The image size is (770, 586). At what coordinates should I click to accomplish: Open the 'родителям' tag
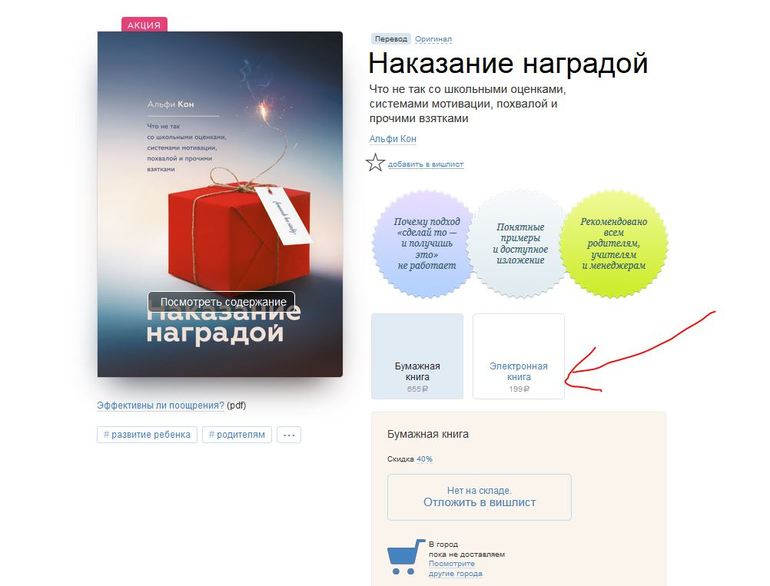coord(237,435)
